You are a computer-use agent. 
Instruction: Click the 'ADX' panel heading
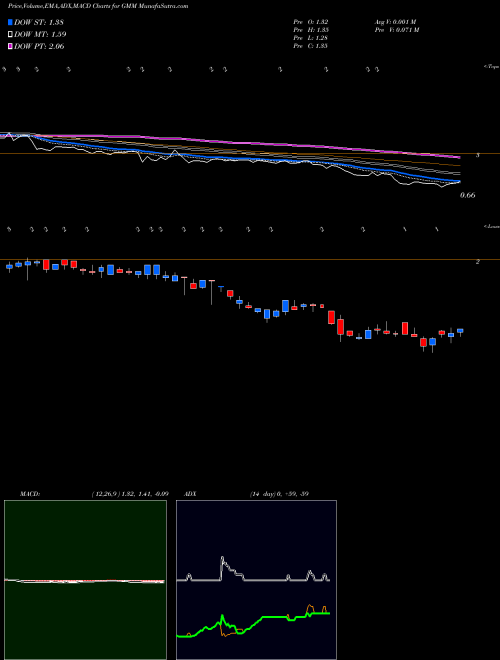coord(190,494)
